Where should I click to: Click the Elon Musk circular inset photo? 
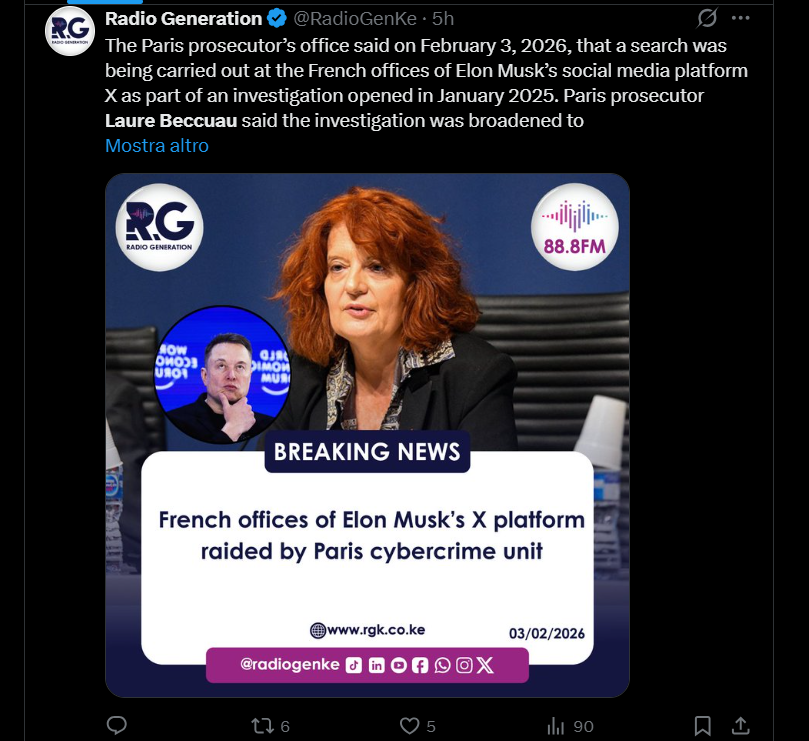click(222, 375)
